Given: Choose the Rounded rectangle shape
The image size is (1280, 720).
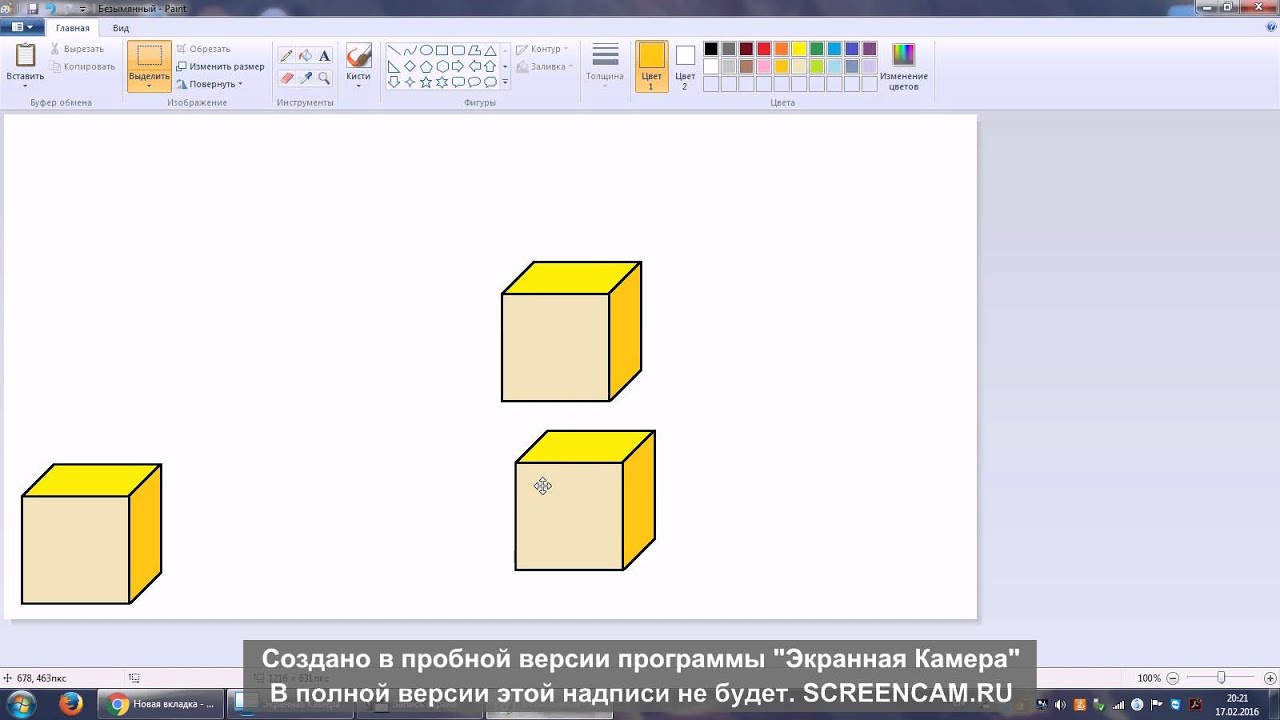Looking at the screenshot, I should click(458, 50).
